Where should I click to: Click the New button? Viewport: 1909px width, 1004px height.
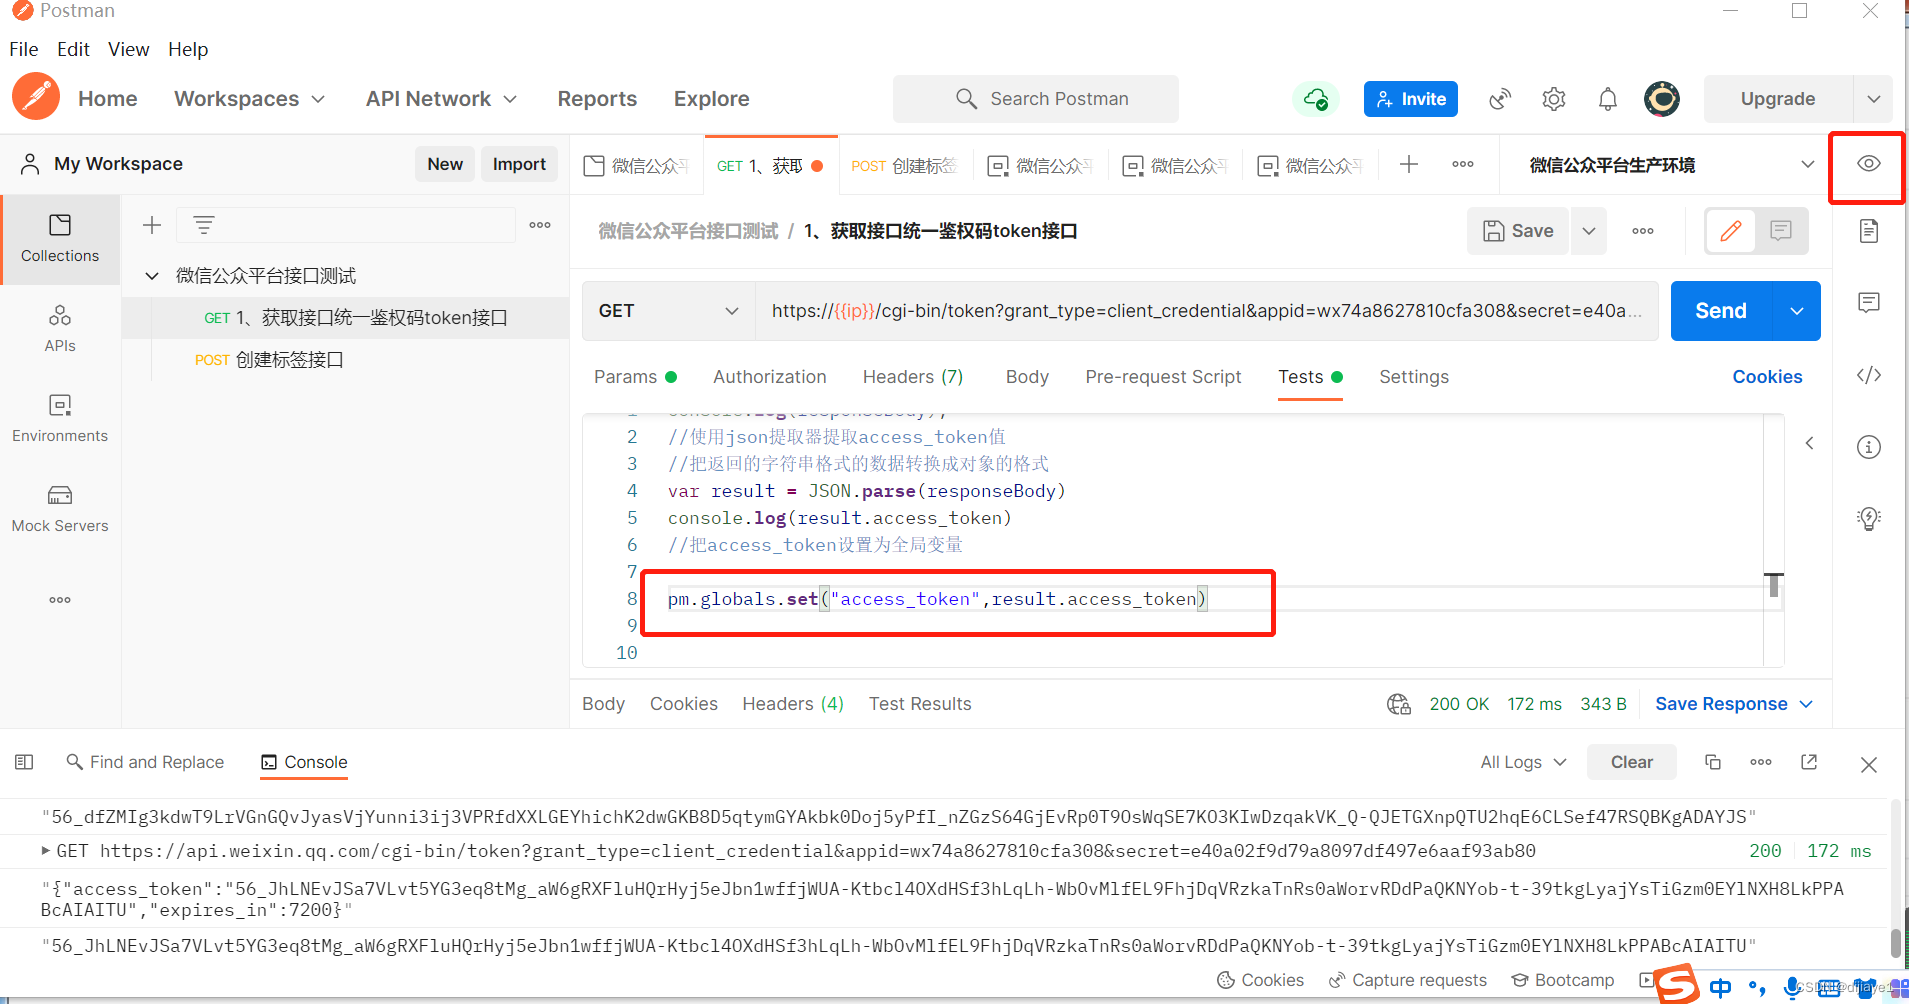[445, 164]
